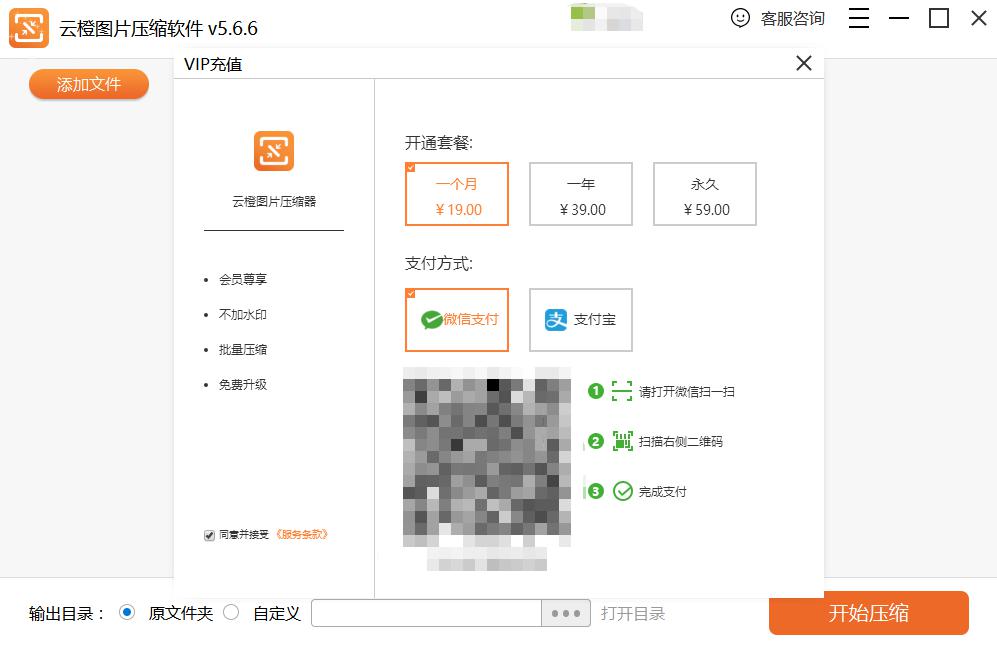997x646 pixels.
Task: Click the 免费升级 benefit text
Action: pyautogui.click(x=243, y=385)
